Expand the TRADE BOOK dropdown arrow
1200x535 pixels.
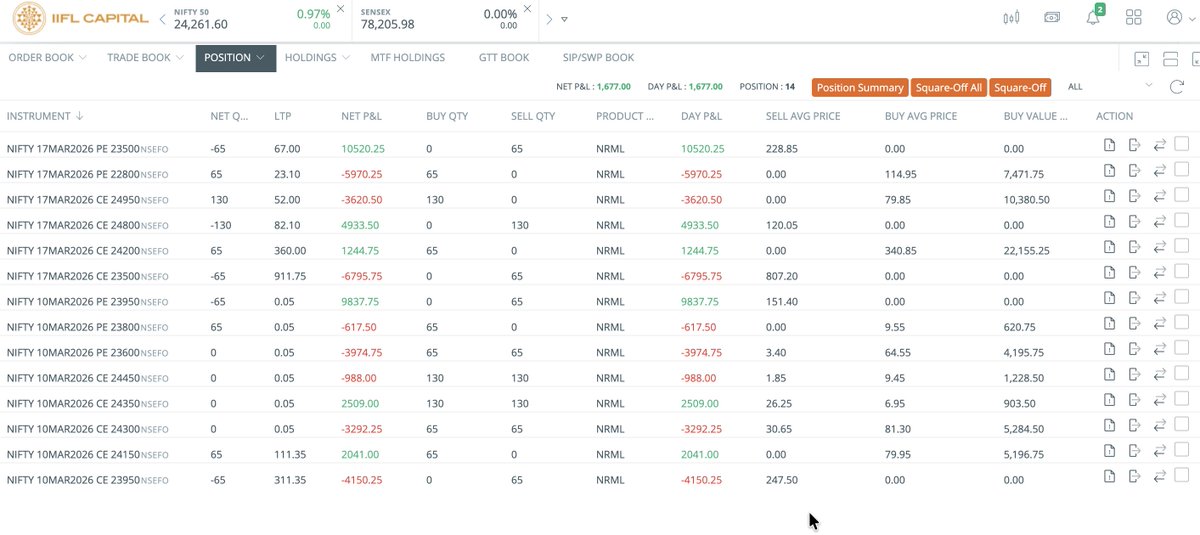click(180, 58)
